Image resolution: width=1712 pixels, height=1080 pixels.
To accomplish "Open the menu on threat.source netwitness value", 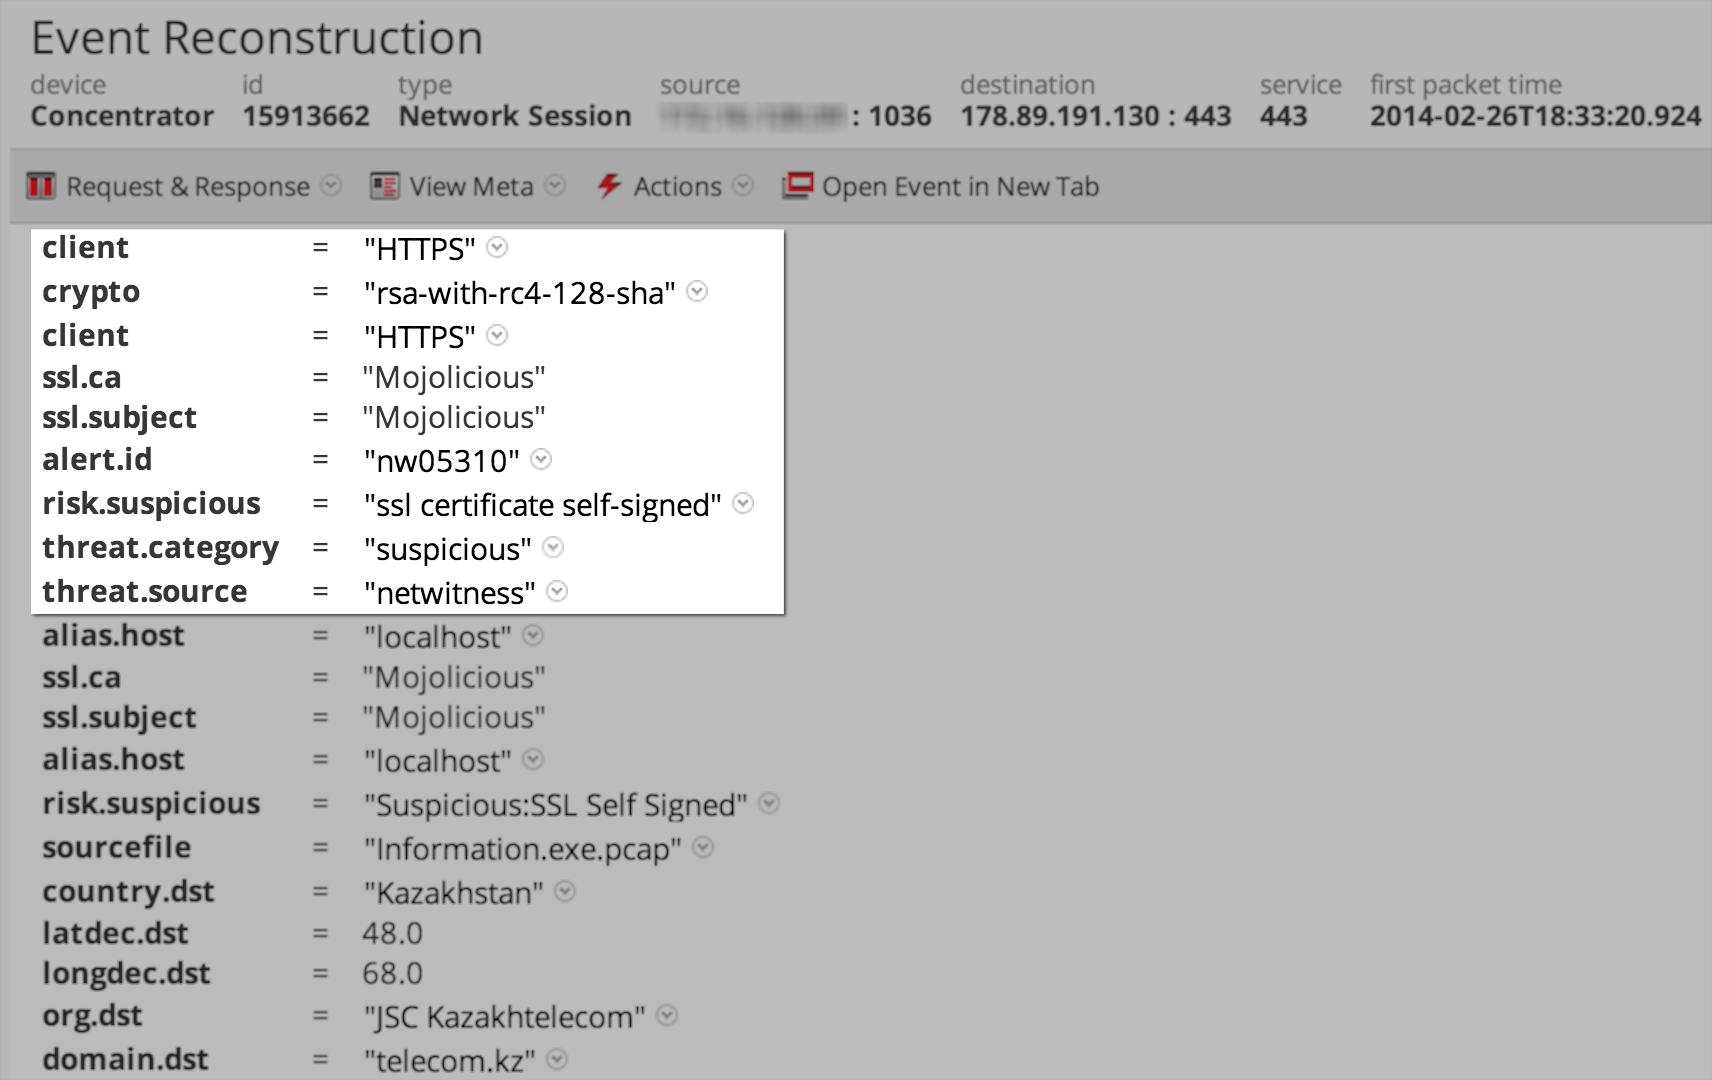I will click(x=557, y=592).
